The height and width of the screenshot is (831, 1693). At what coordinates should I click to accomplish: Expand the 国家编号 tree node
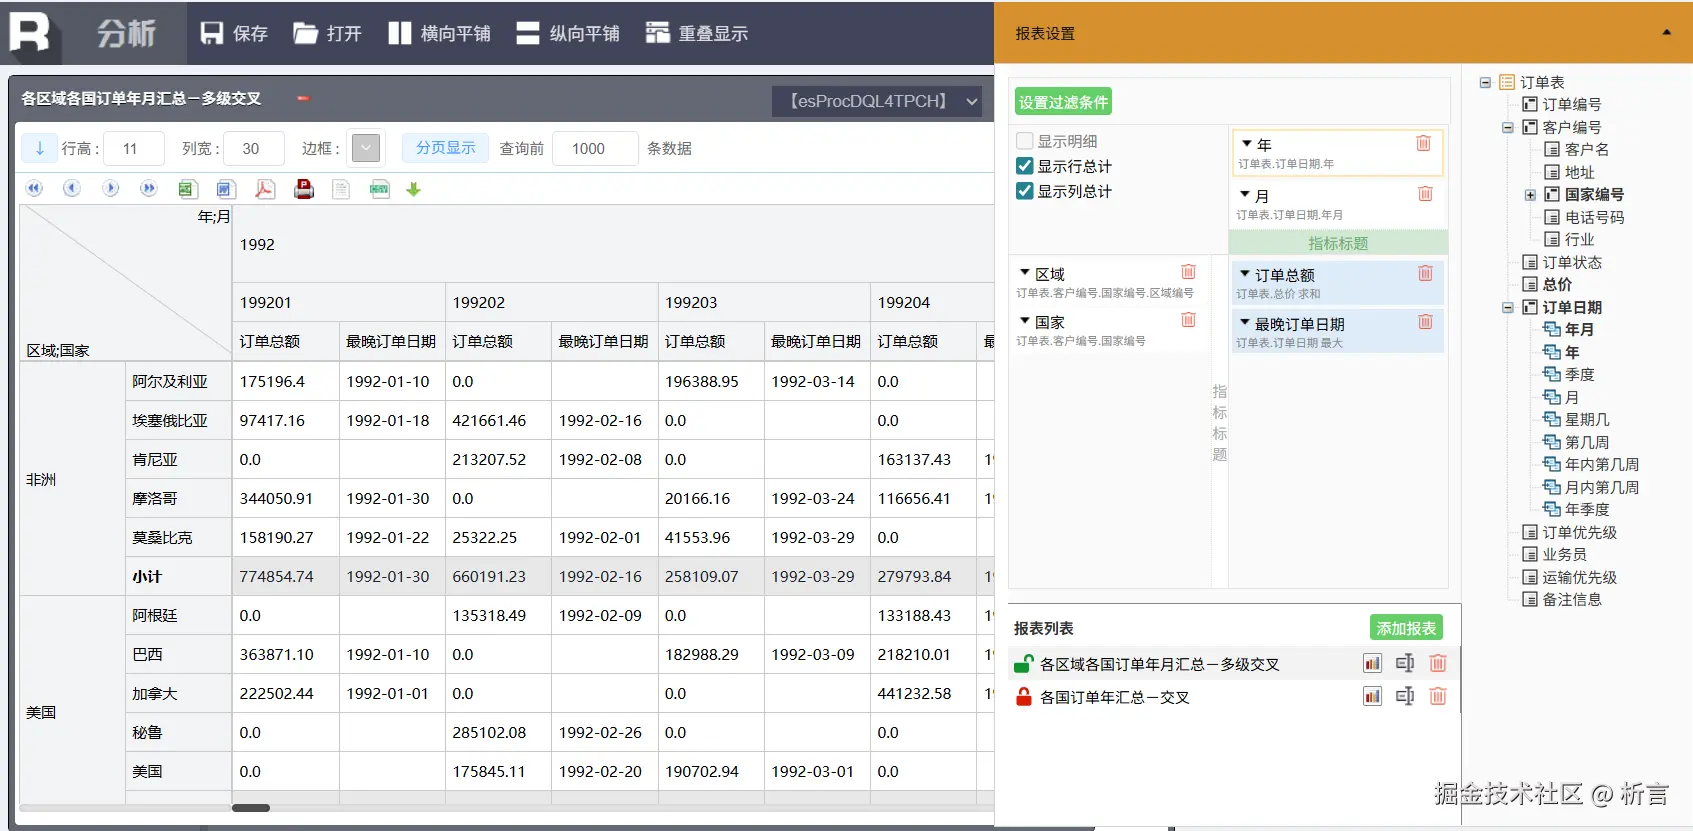(1530, 195)
